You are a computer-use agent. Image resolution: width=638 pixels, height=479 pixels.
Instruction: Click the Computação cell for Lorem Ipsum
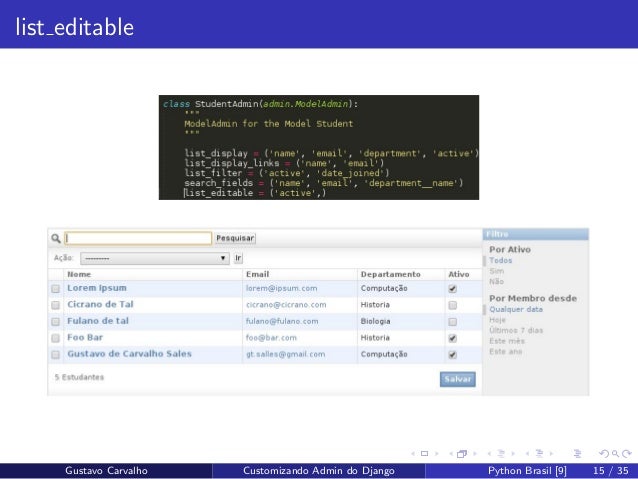384,289
